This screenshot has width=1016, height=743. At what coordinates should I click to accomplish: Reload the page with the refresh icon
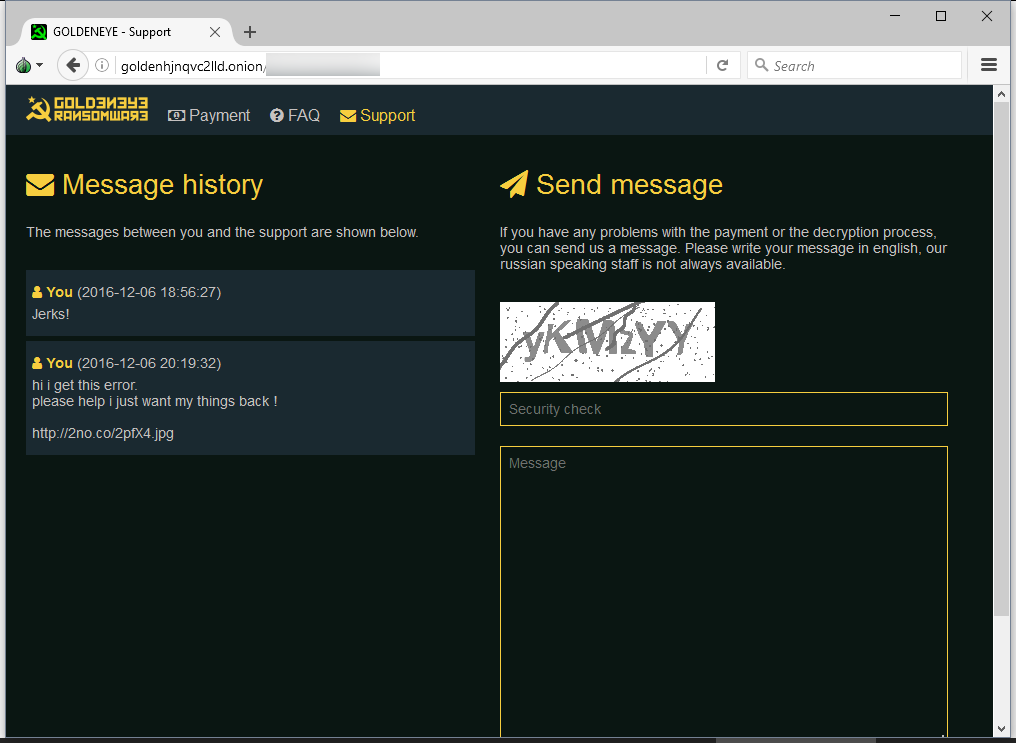[722, 65]
